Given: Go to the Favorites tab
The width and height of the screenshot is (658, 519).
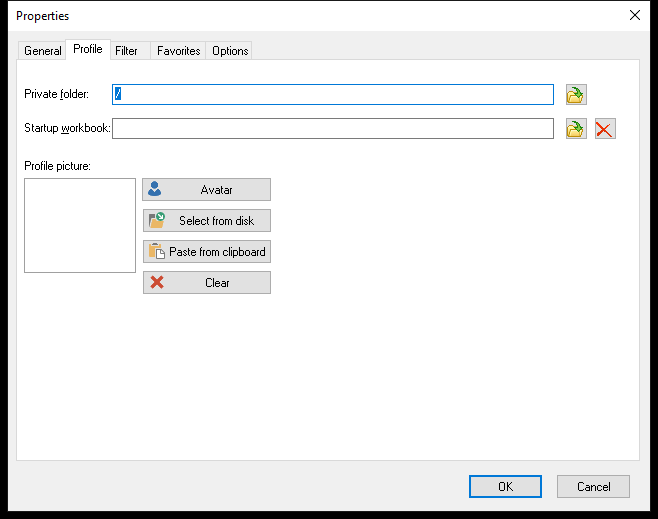Looking at the screenshot, I should click(178, 51).
